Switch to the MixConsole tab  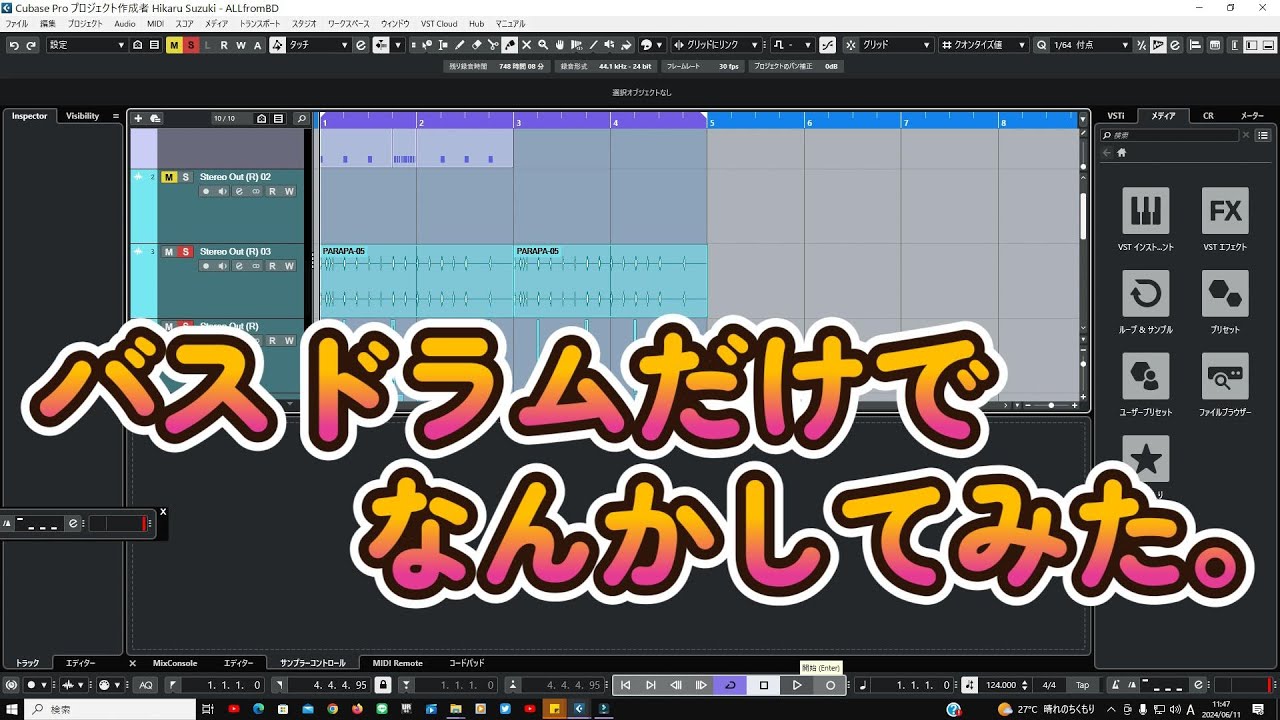175,663
